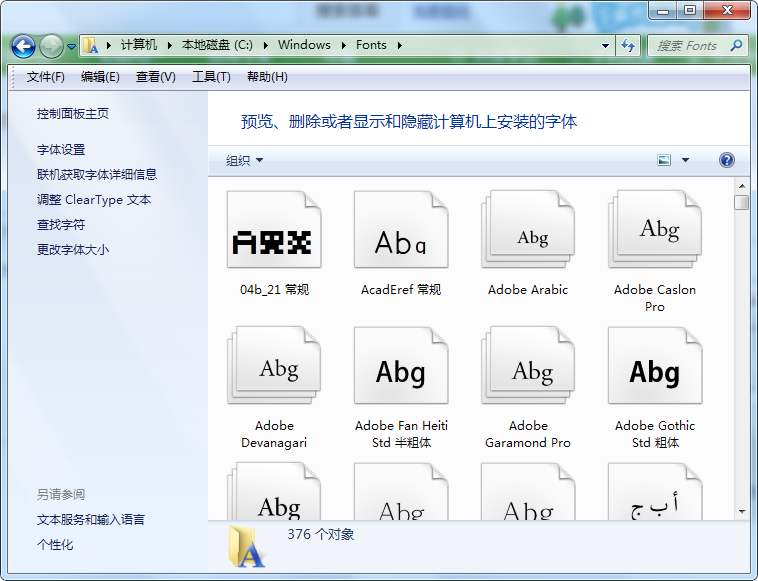758x581 pixels.
Task: Click the scrollbar down arrow
Action: [742, 511]
